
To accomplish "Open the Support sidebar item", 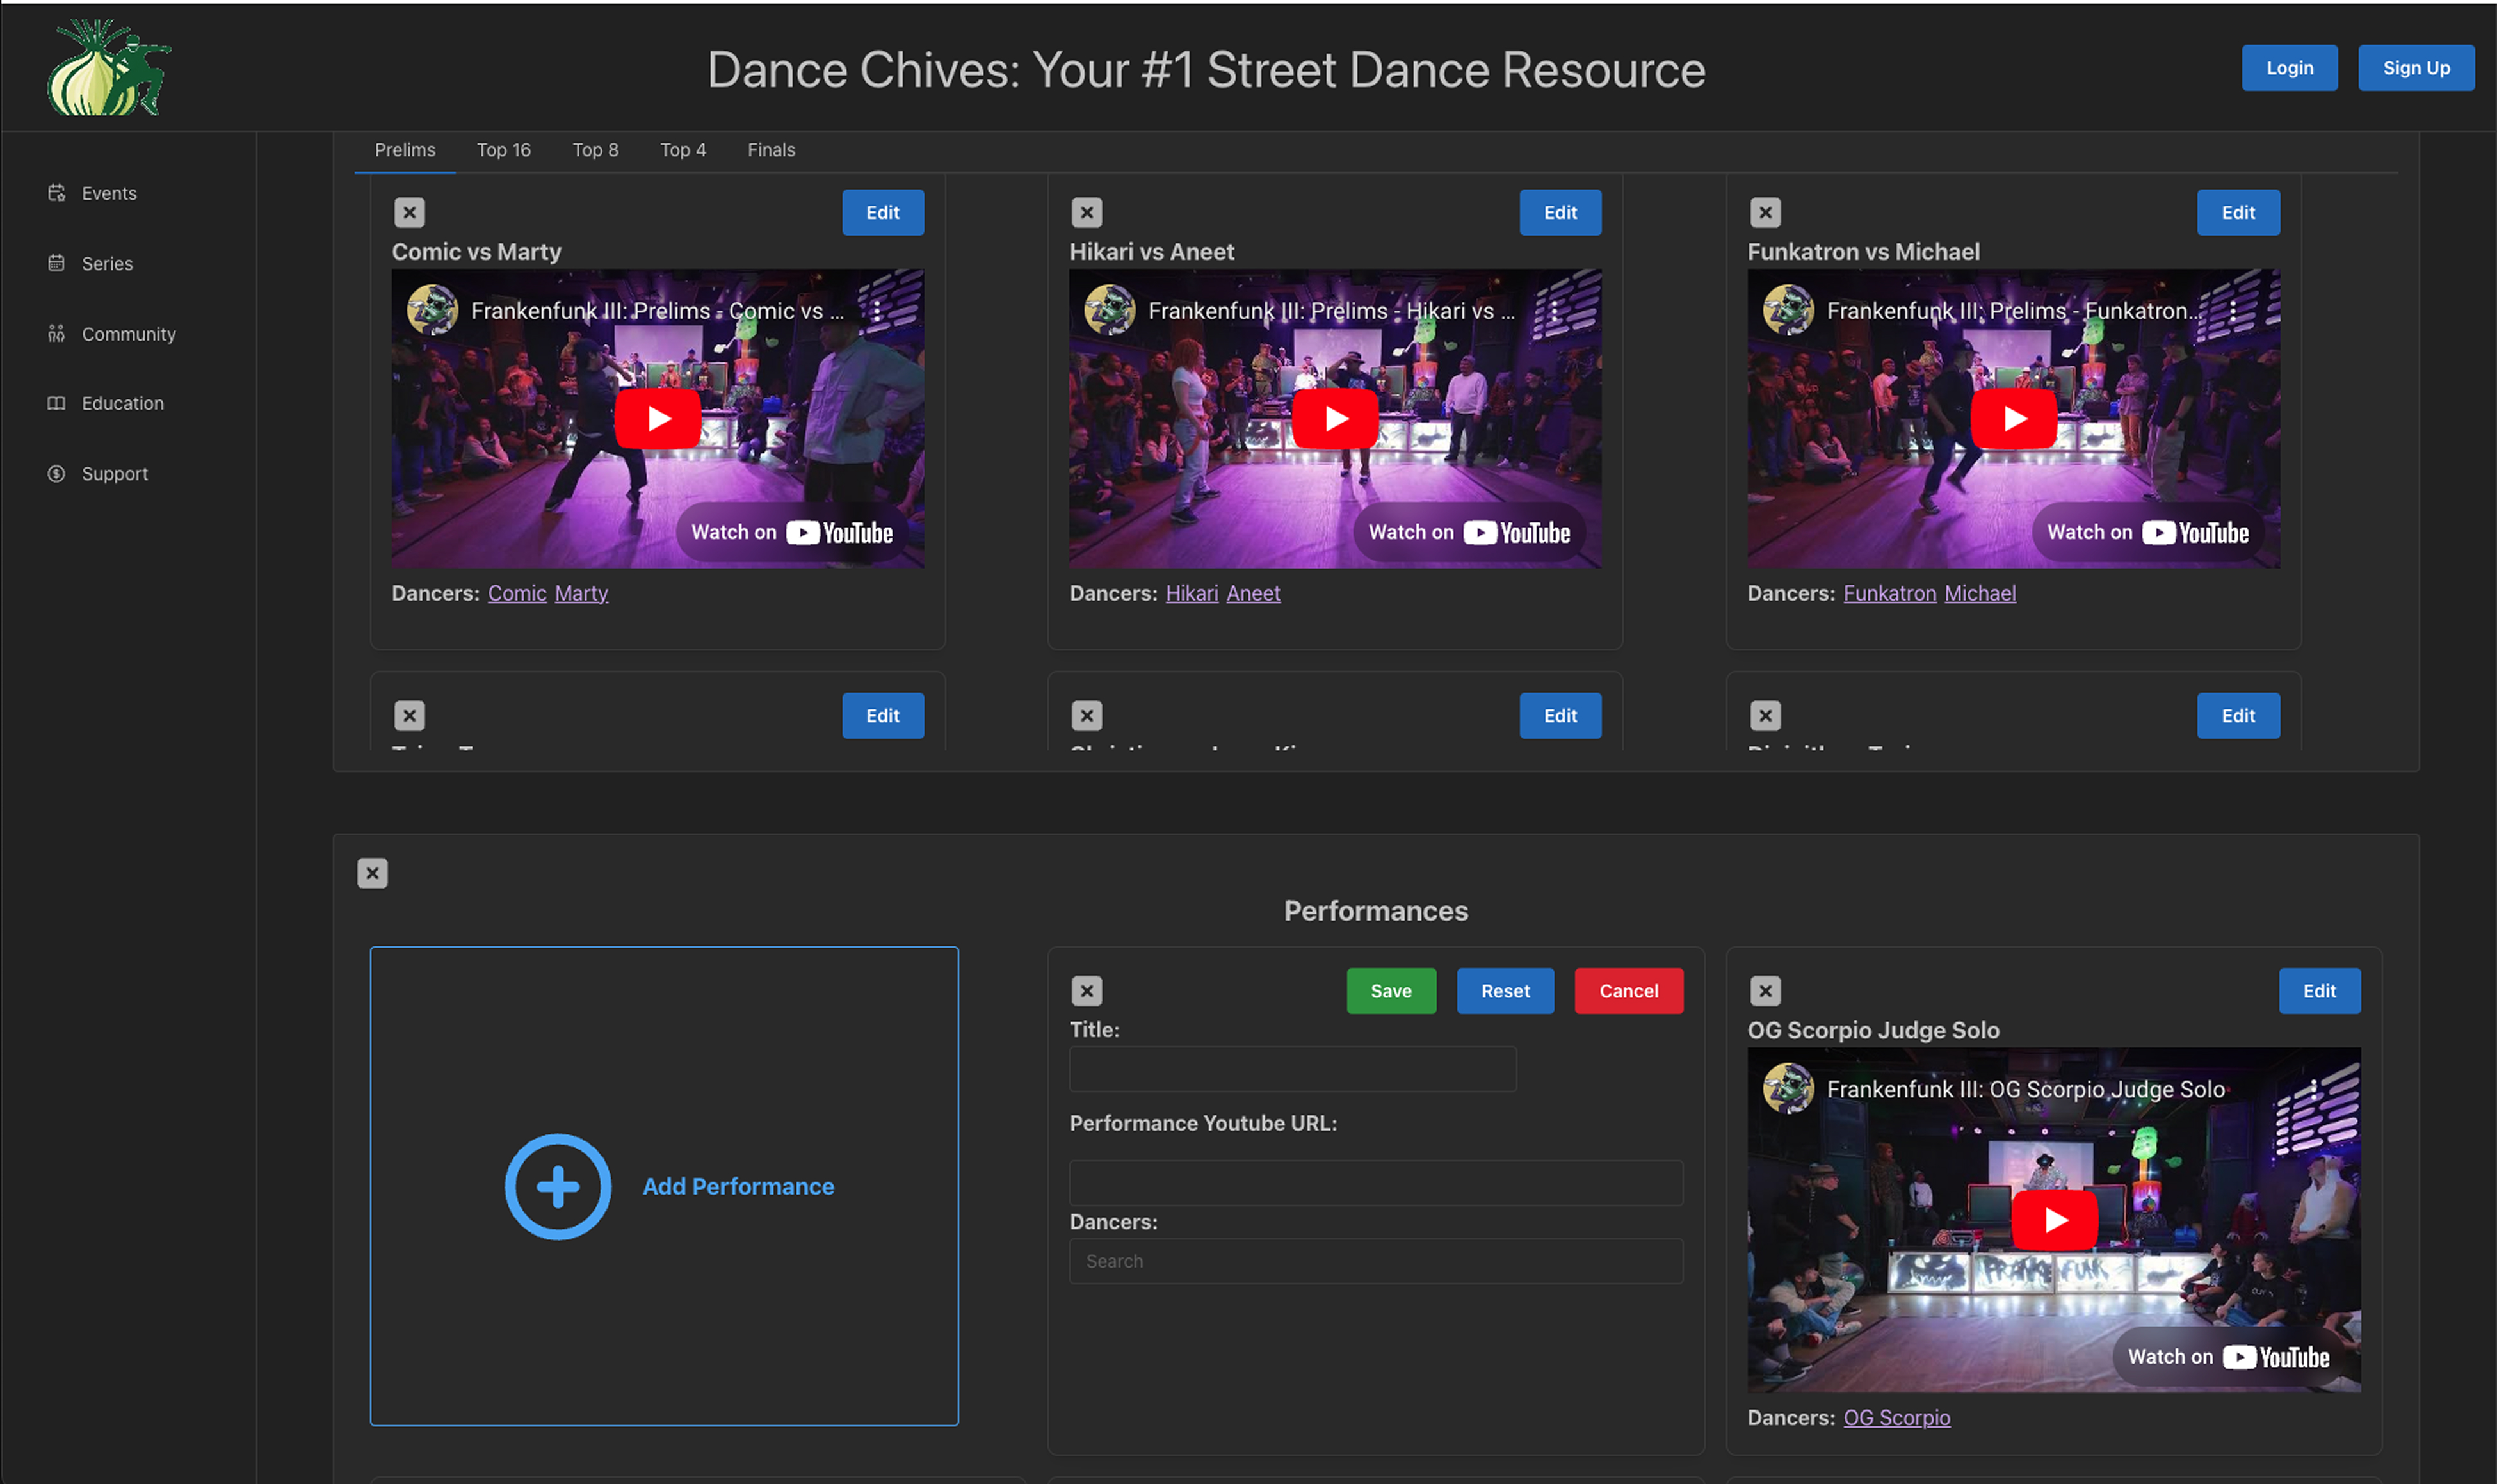I will [114, 474].
